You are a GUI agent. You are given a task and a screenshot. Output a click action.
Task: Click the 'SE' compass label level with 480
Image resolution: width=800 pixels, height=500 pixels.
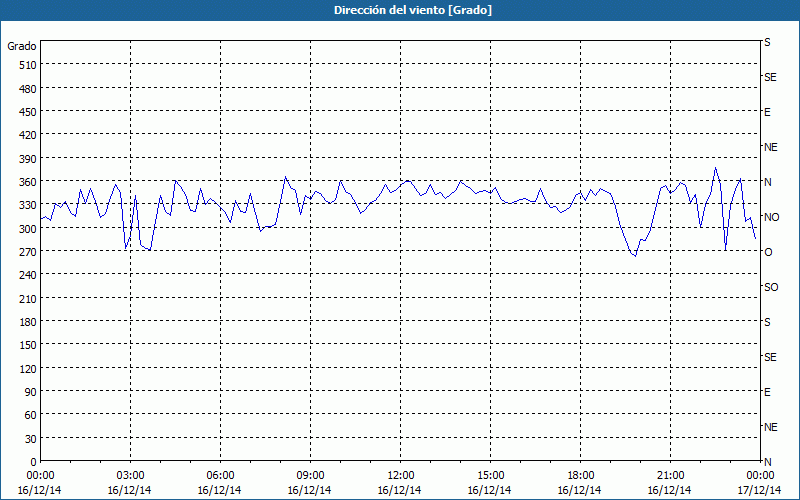point(770,78)
